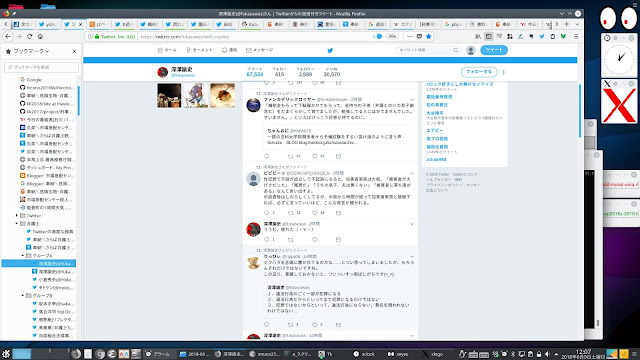Click the blue bookmark star in the address bar

[x=428, y=36]
